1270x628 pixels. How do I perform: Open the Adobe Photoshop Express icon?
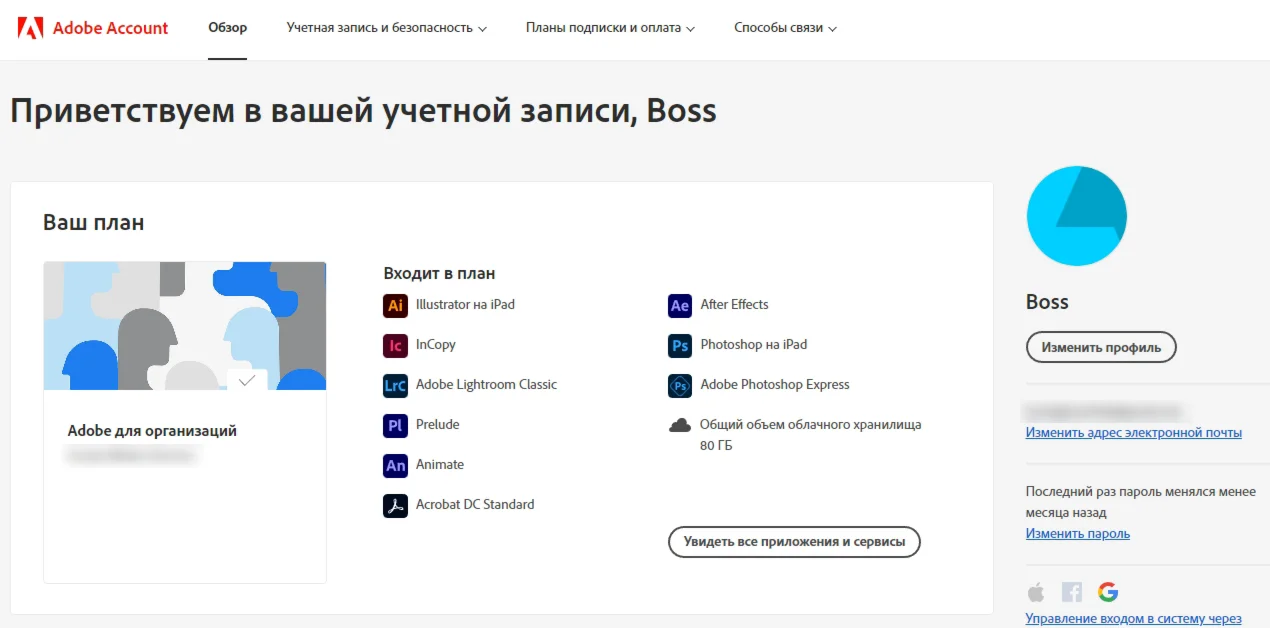tap(680, 385)
